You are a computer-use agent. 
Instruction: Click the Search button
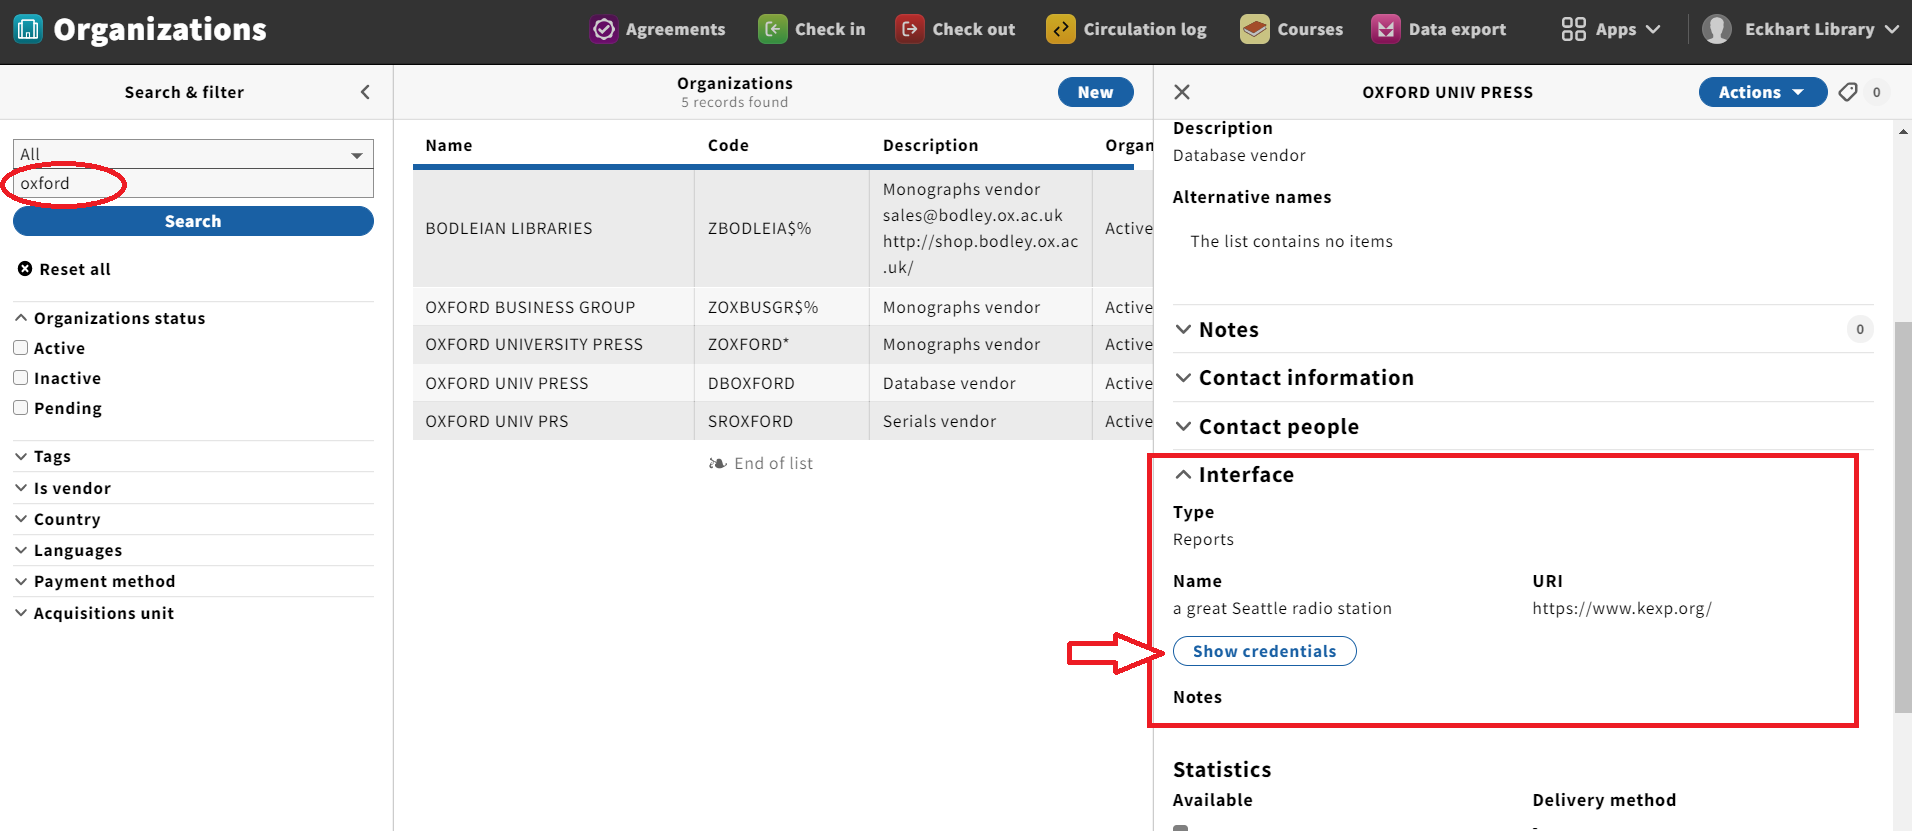pos(193,221)
